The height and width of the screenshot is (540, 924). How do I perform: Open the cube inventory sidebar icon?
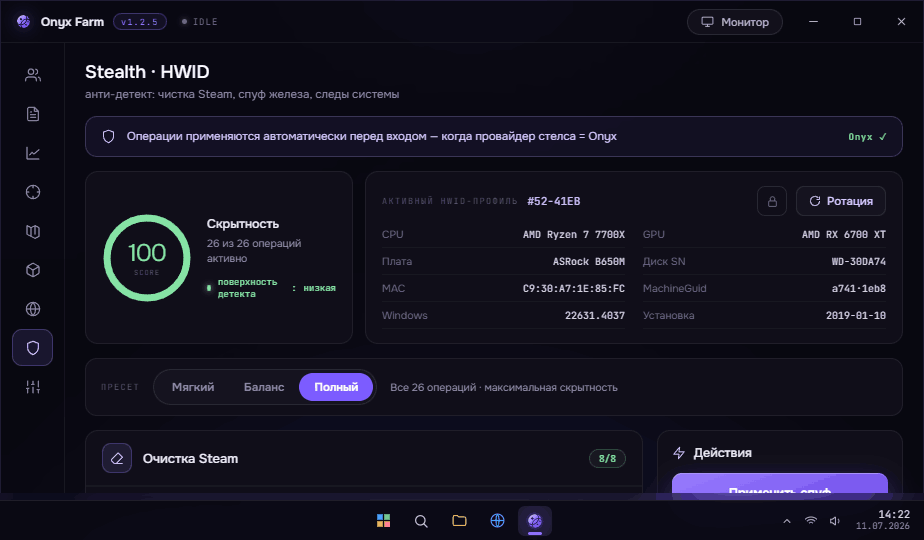tap(33, 270)
